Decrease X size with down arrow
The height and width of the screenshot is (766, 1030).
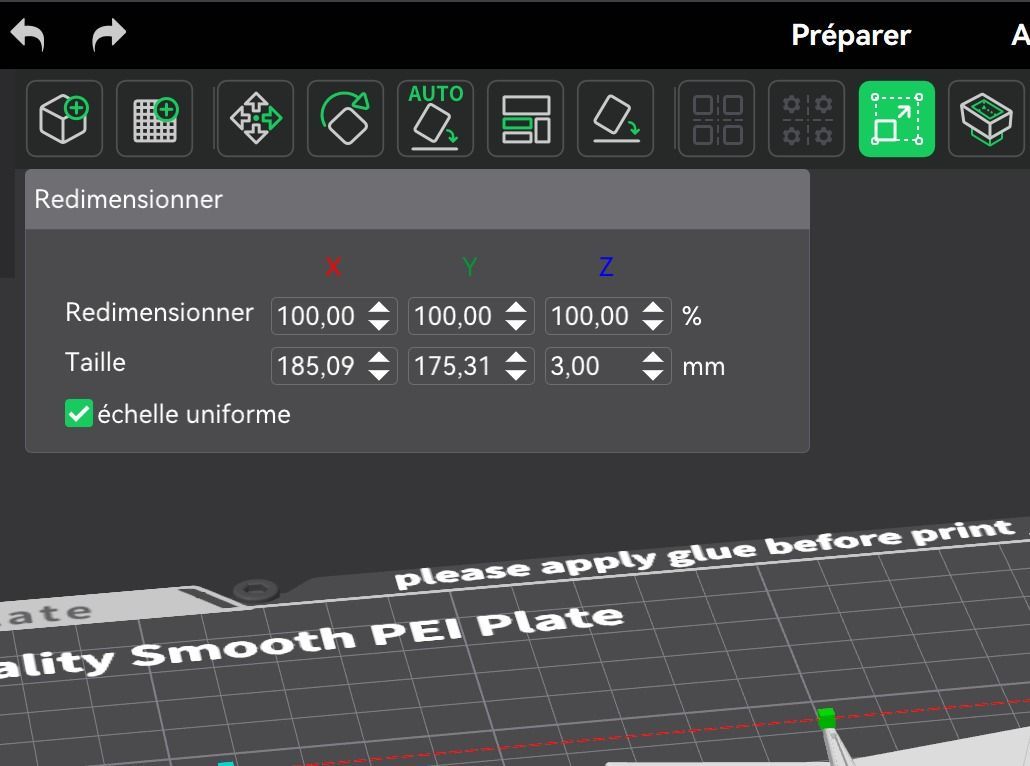pyautogui.click(x=380, y=374)
